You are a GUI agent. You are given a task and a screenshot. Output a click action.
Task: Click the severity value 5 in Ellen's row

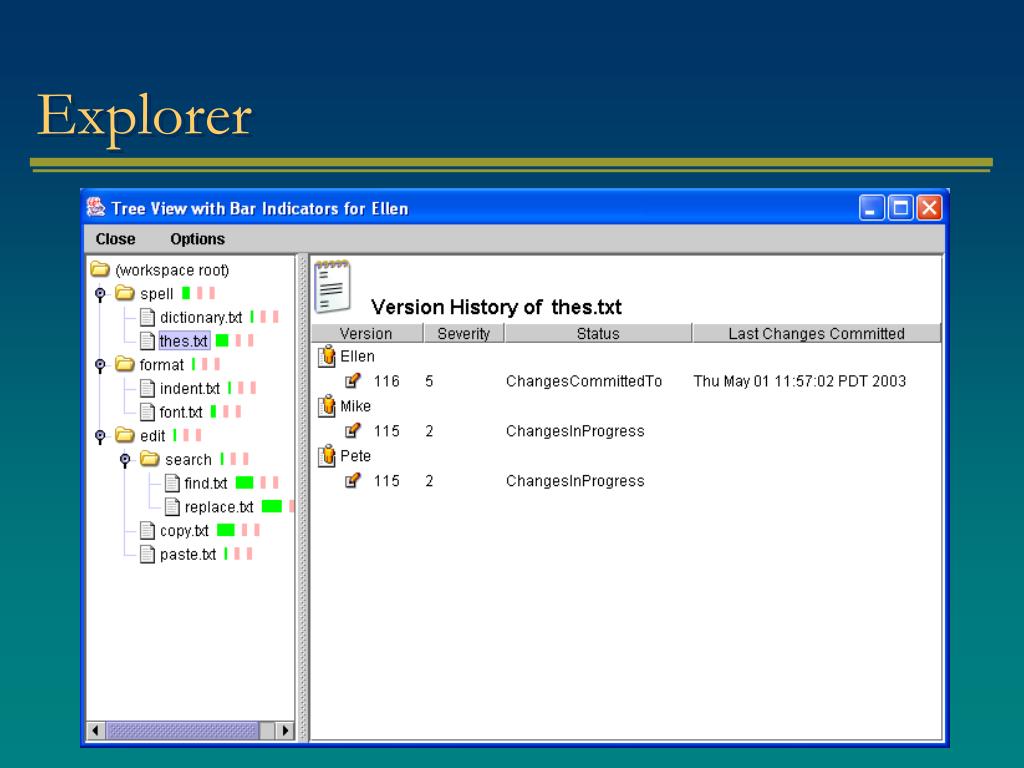pyautogui.click(x=429, y=381)
